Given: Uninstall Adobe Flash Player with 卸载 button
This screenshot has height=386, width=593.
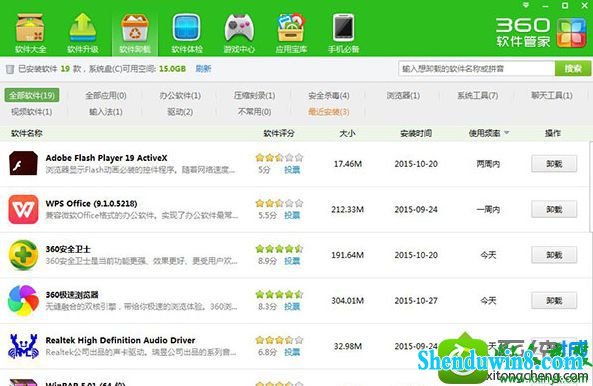Looking at the screenshot, I should click(x=554, y=164).
